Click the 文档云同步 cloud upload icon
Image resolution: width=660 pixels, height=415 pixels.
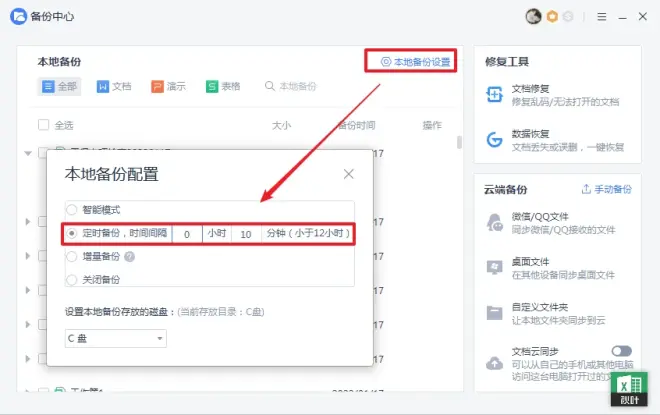[494, 363]
